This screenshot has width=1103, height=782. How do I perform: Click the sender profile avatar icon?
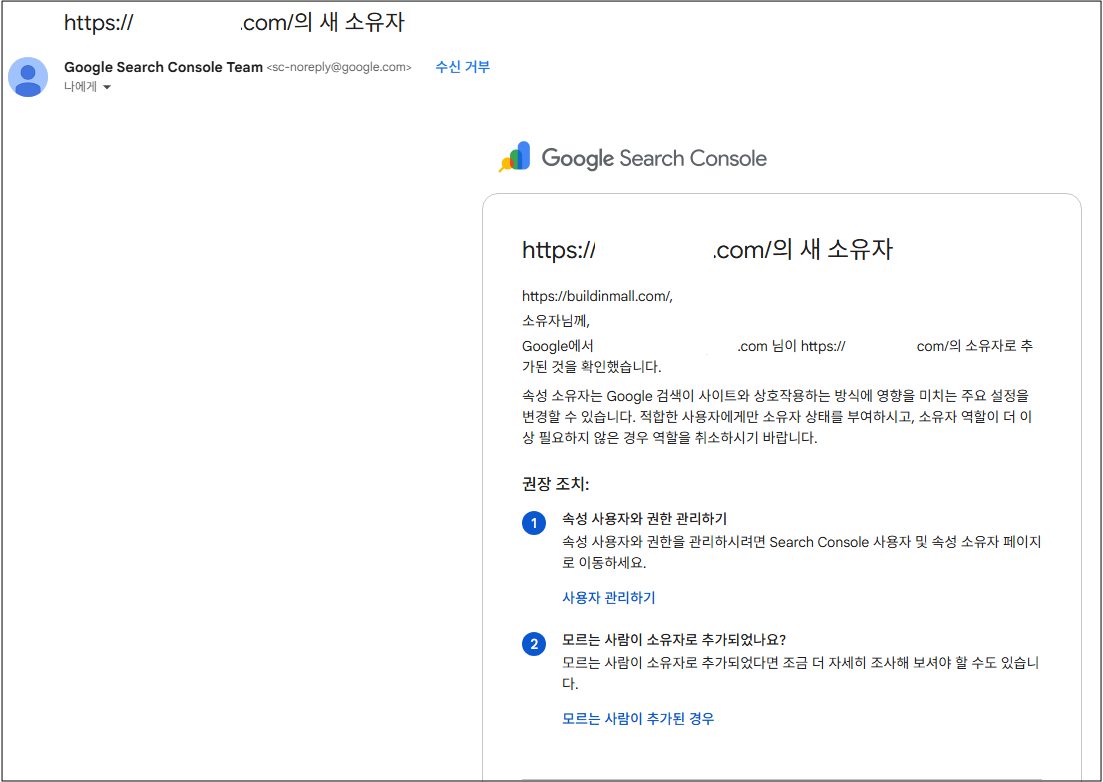tap(28, 77)
